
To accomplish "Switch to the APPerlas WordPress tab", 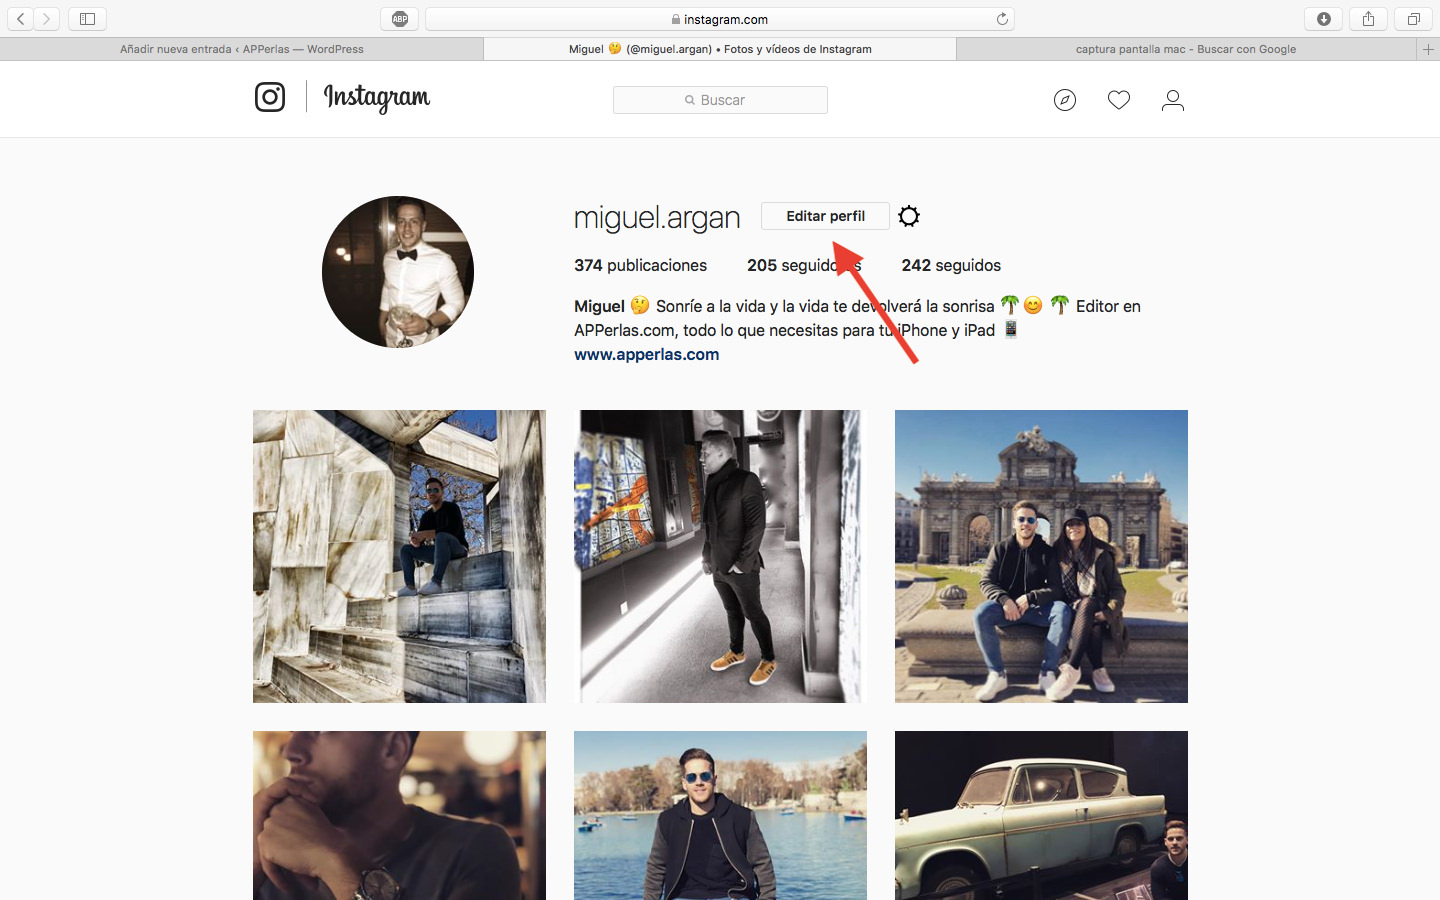I will tap(241, 49).
